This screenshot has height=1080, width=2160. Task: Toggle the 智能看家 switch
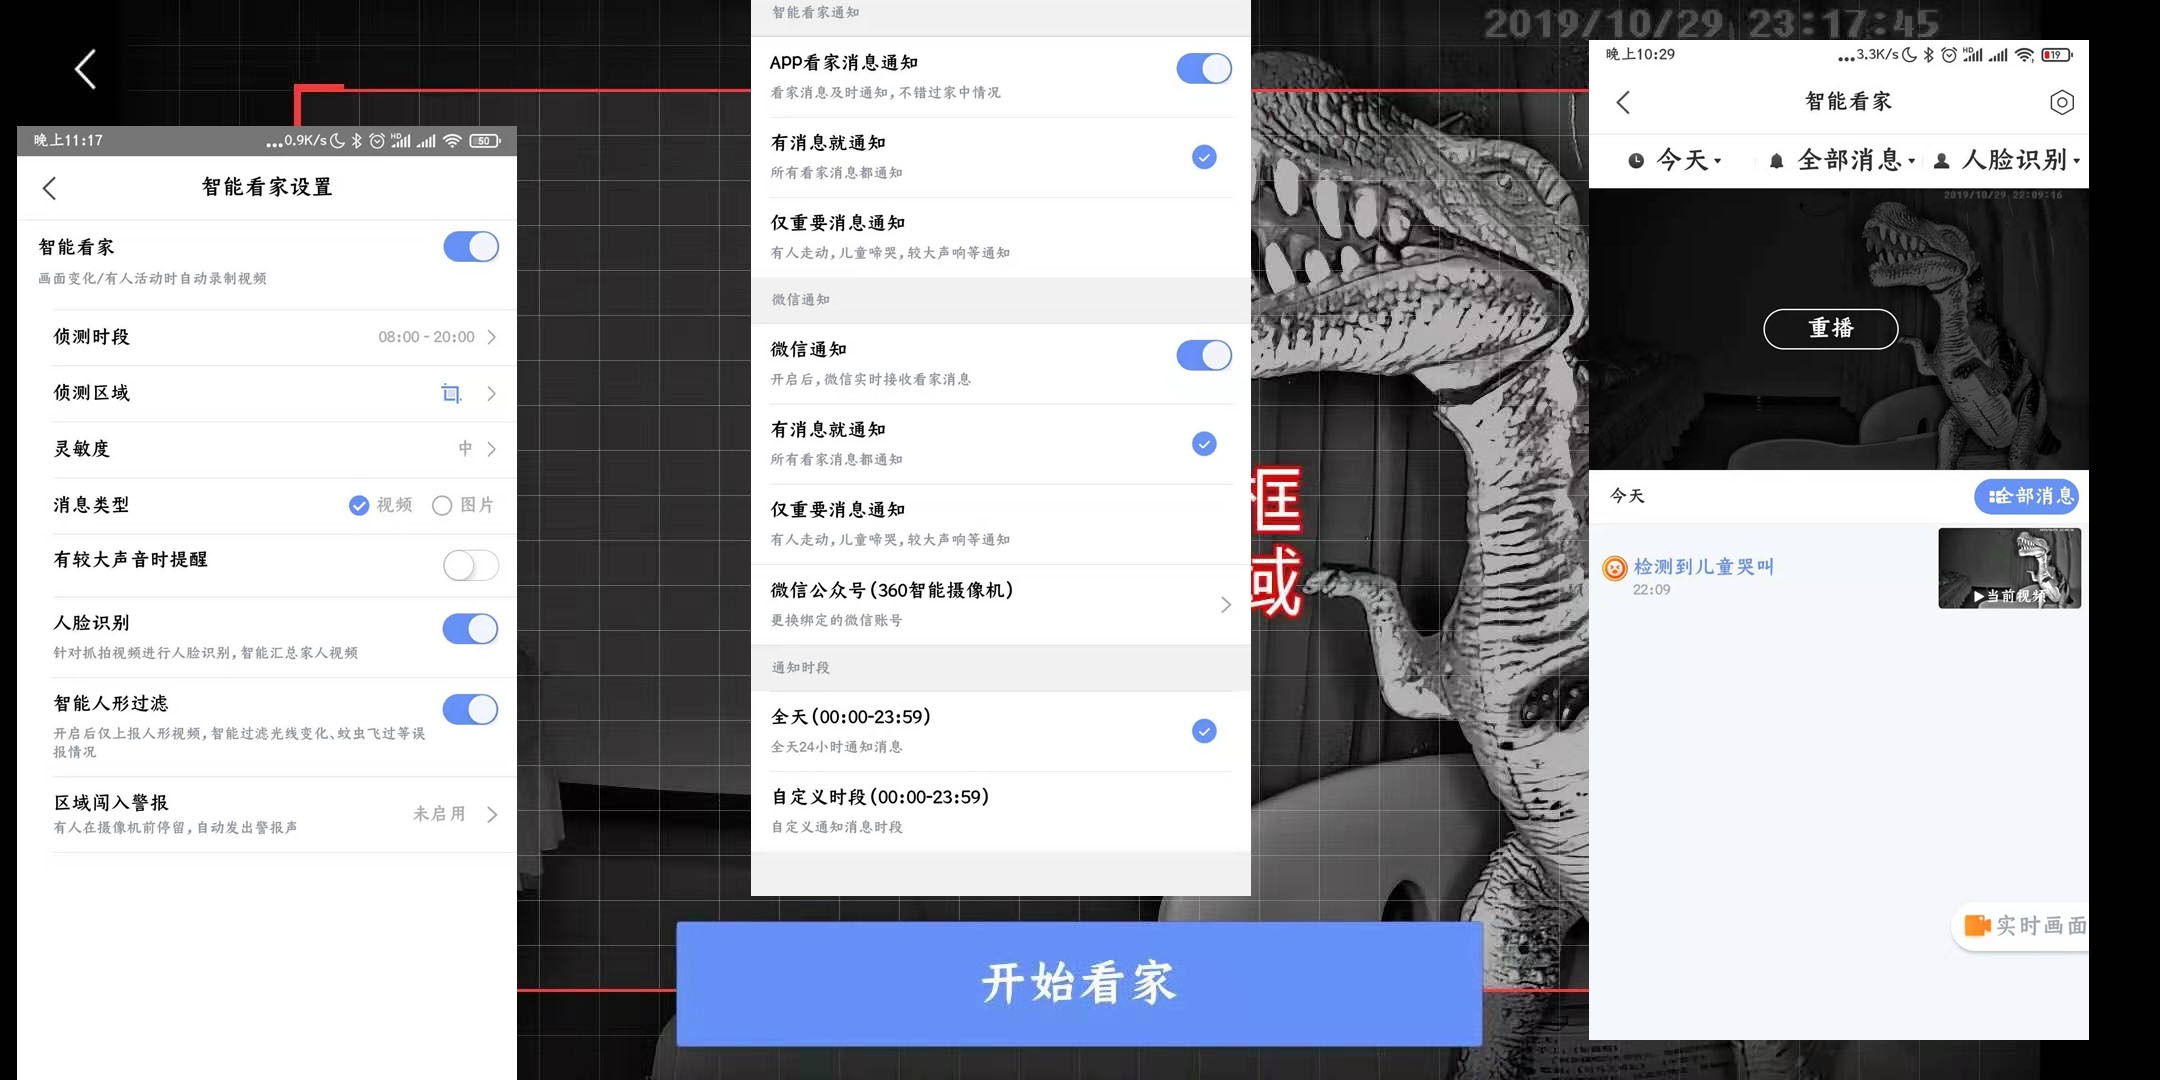pyautogui.click(x=471, y=247)
